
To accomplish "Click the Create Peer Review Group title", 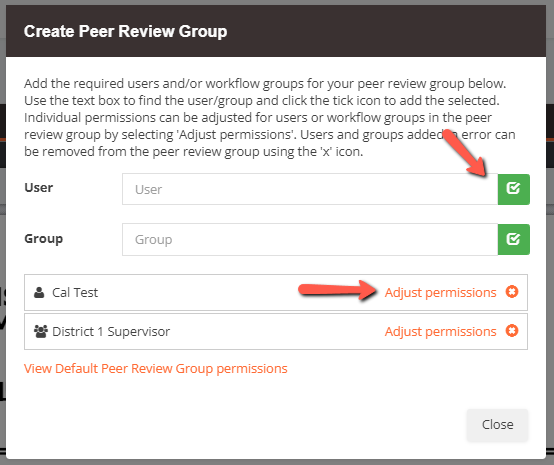I will click(x=125, y=31).
